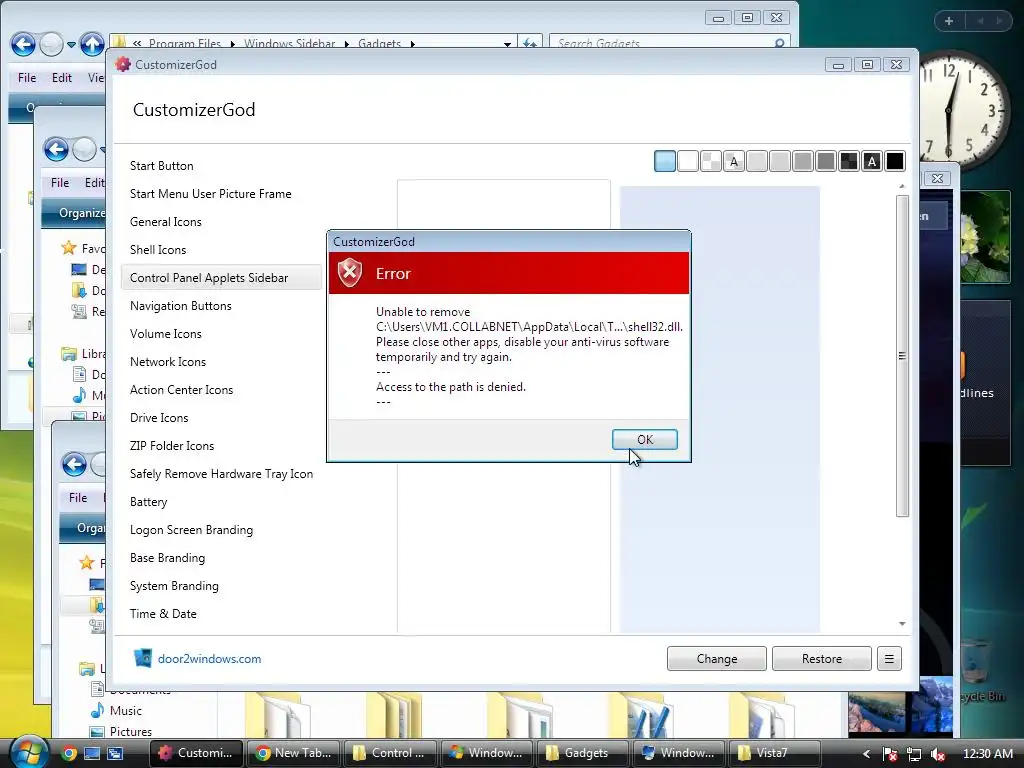Pick the solid black background swatch
This screenshot has height=768, width=1024.
895,161
